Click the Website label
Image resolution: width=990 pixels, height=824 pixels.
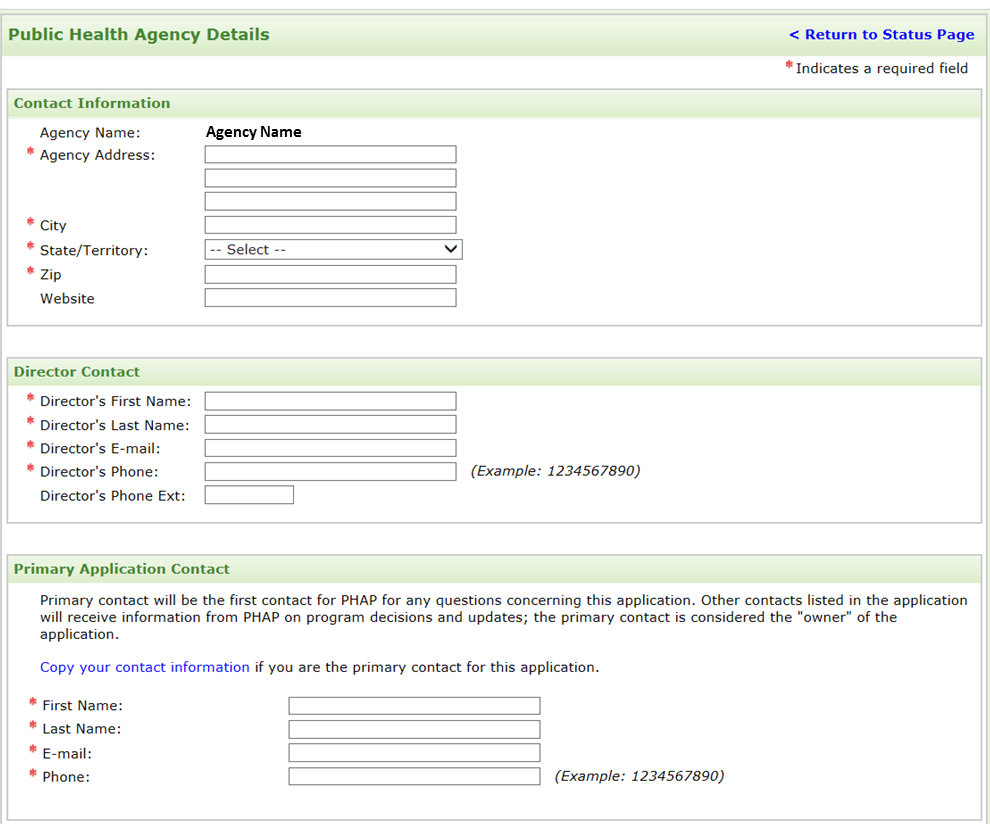pos(68,299)
